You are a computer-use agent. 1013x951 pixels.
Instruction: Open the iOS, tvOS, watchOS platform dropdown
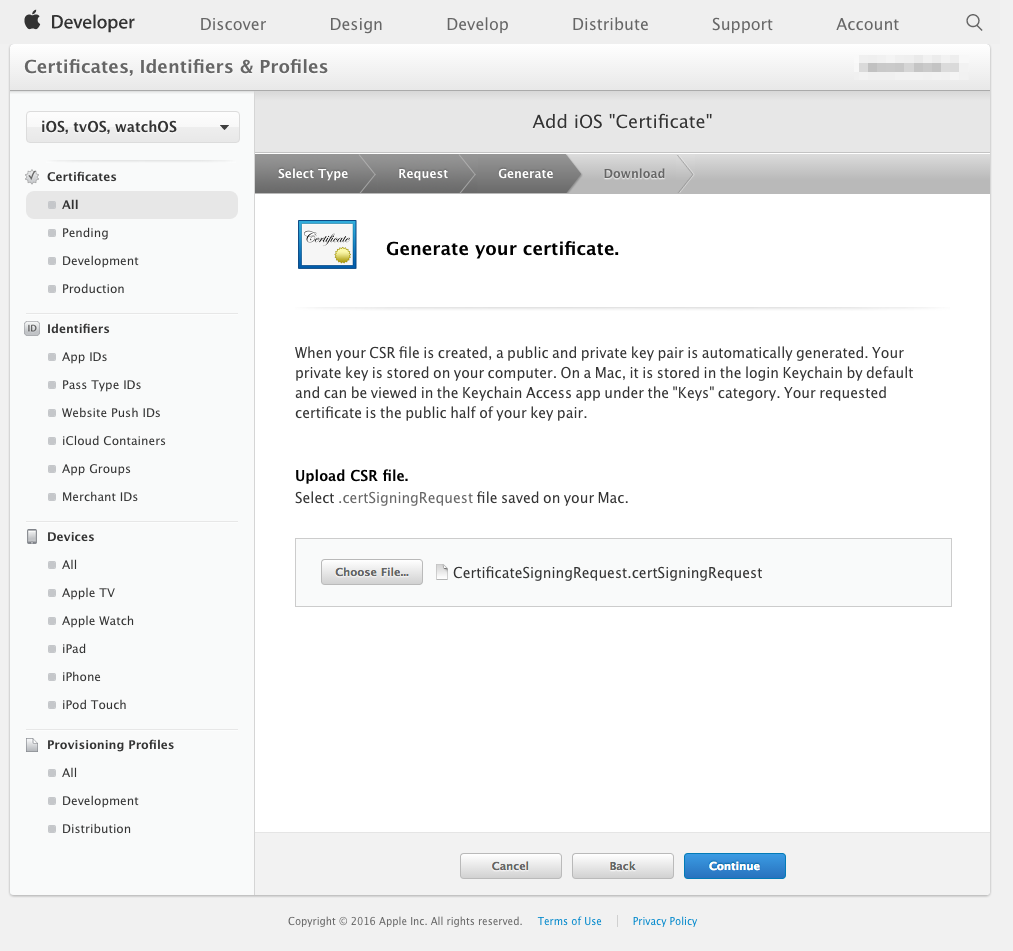[132, 127]
